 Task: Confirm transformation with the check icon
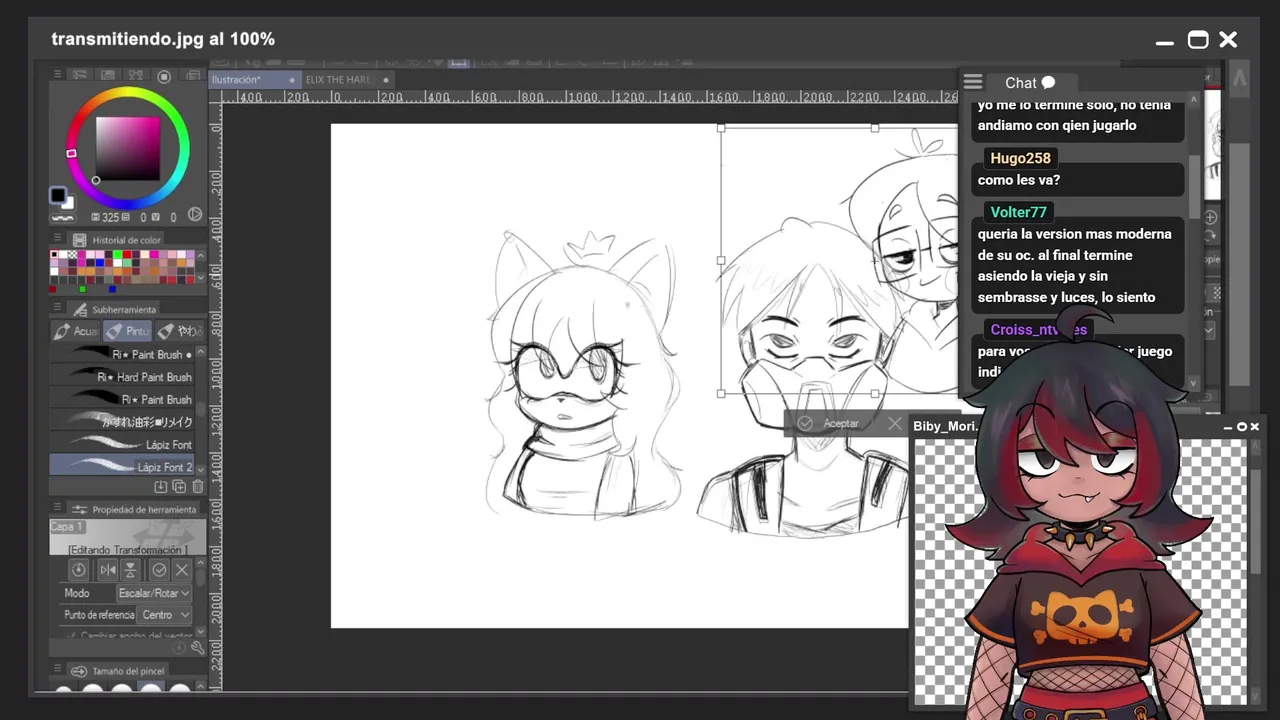coord(159,570)
